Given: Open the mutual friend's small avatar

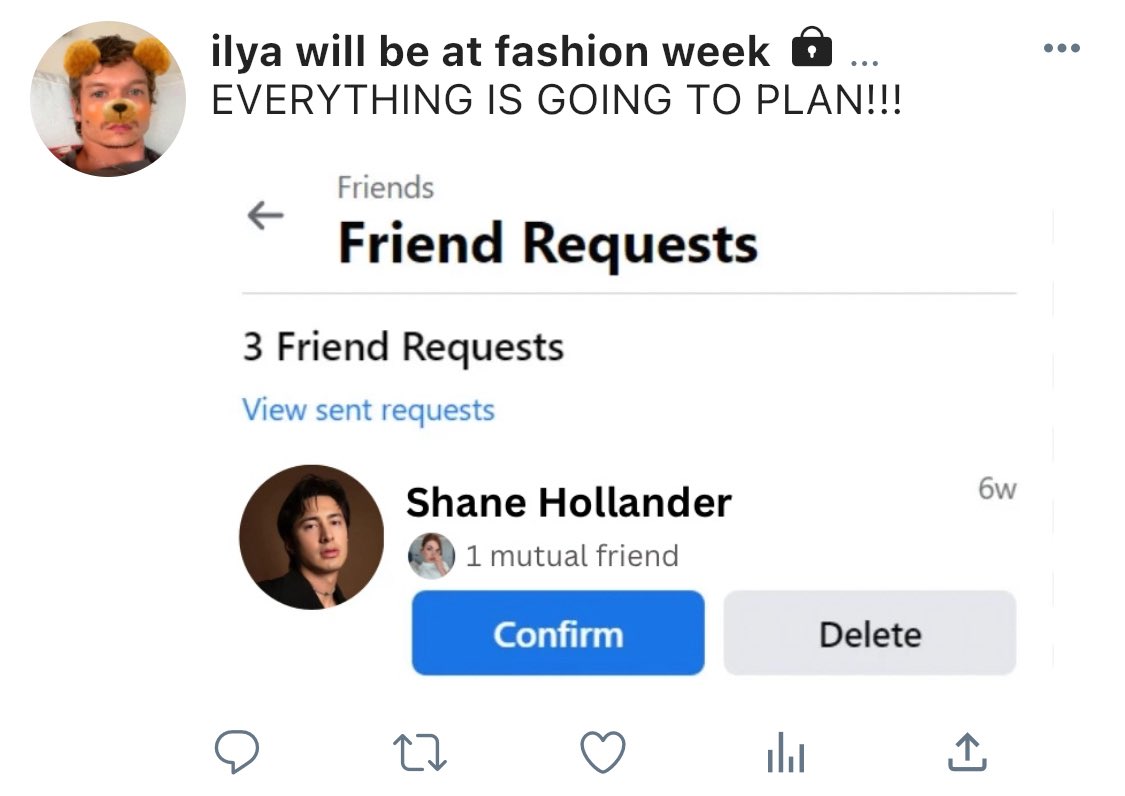Looking at the screenshot, I should pyautogui.click(x=431, y=556).
